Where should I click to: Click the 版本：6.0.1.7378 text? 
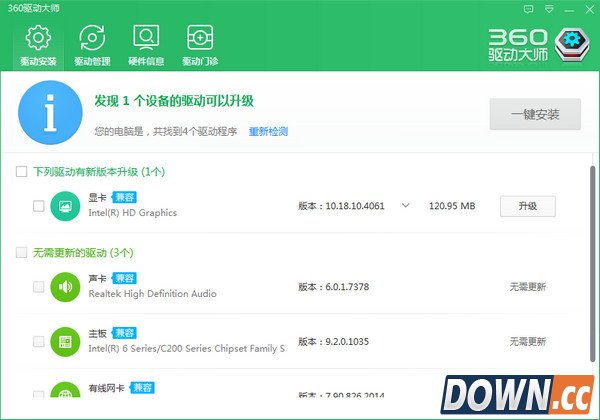pos(334,287)
